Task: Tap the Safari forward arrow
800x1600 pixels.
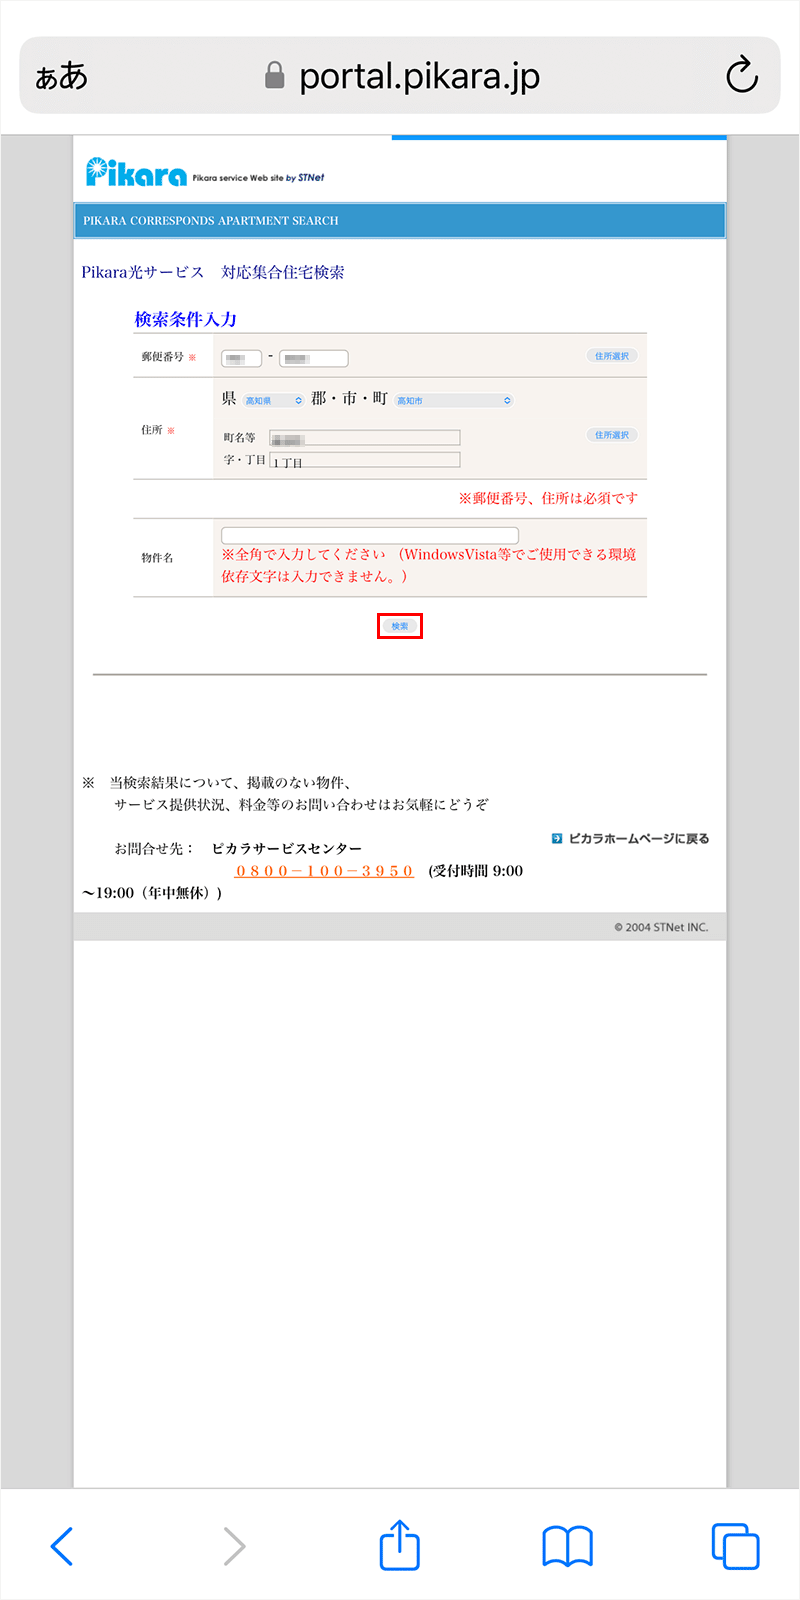Action: [x=234, y=1546]
